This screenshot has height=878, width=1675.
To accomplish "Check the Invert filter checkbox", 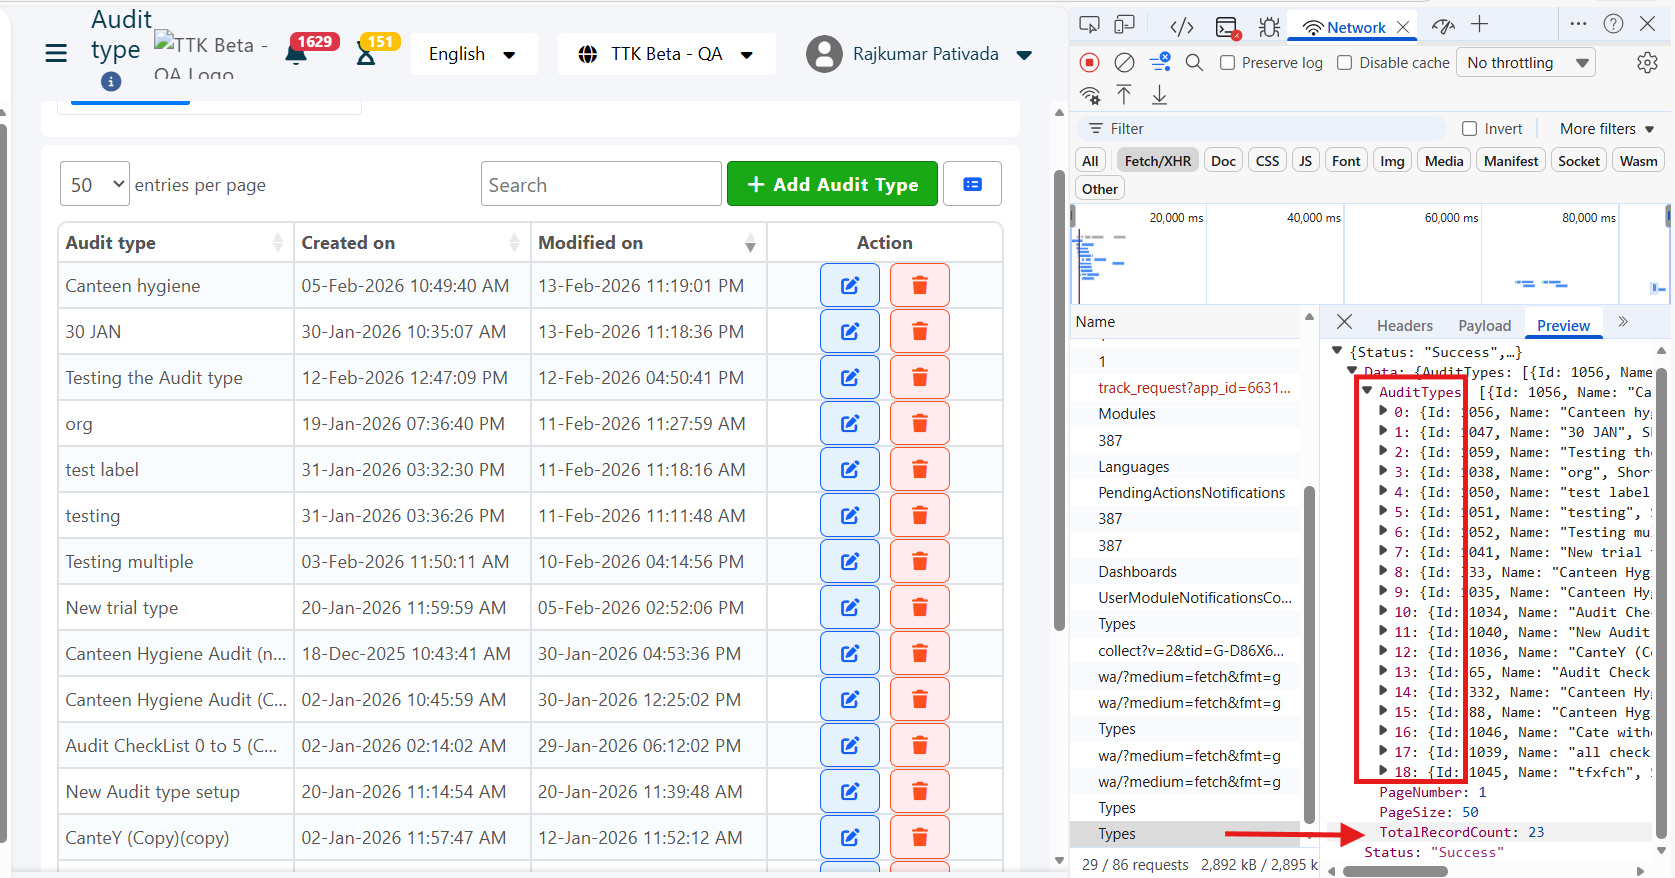I will coord(1469,129).
